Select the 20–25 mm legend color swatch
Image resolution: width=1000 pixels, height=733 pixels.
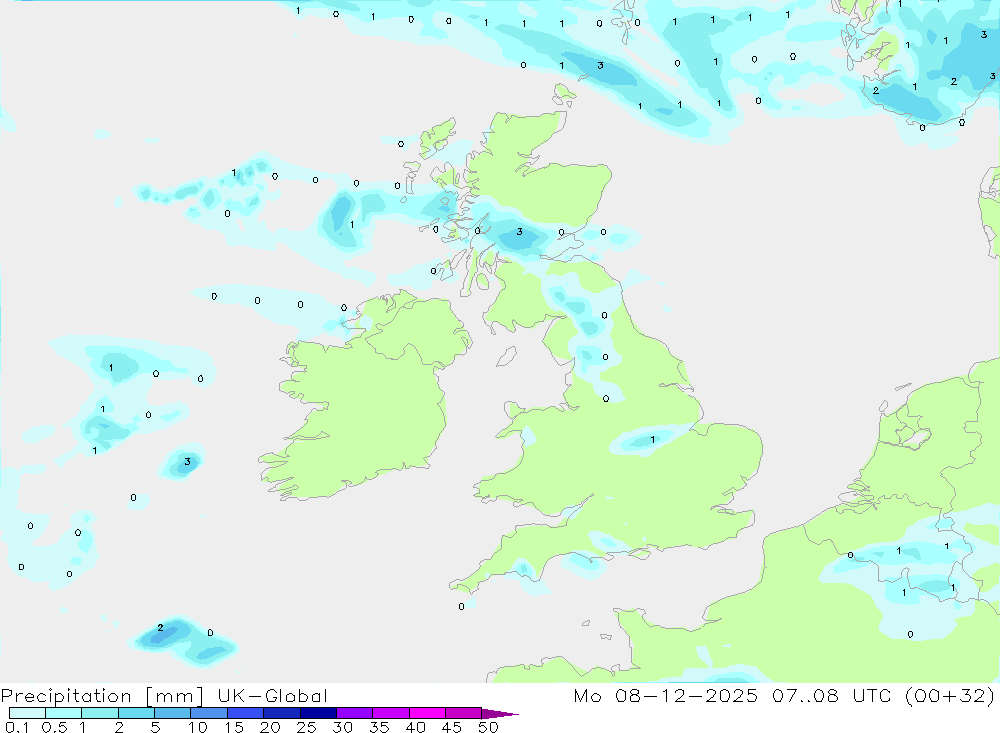[x=281, y=713]
